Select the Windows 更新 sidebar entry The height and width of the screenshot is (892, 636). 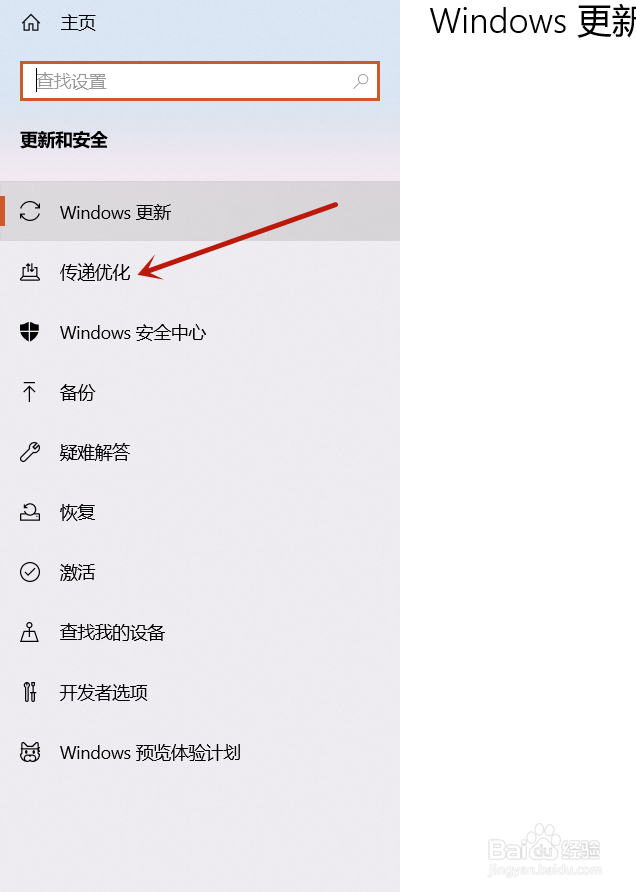(200, 212)
